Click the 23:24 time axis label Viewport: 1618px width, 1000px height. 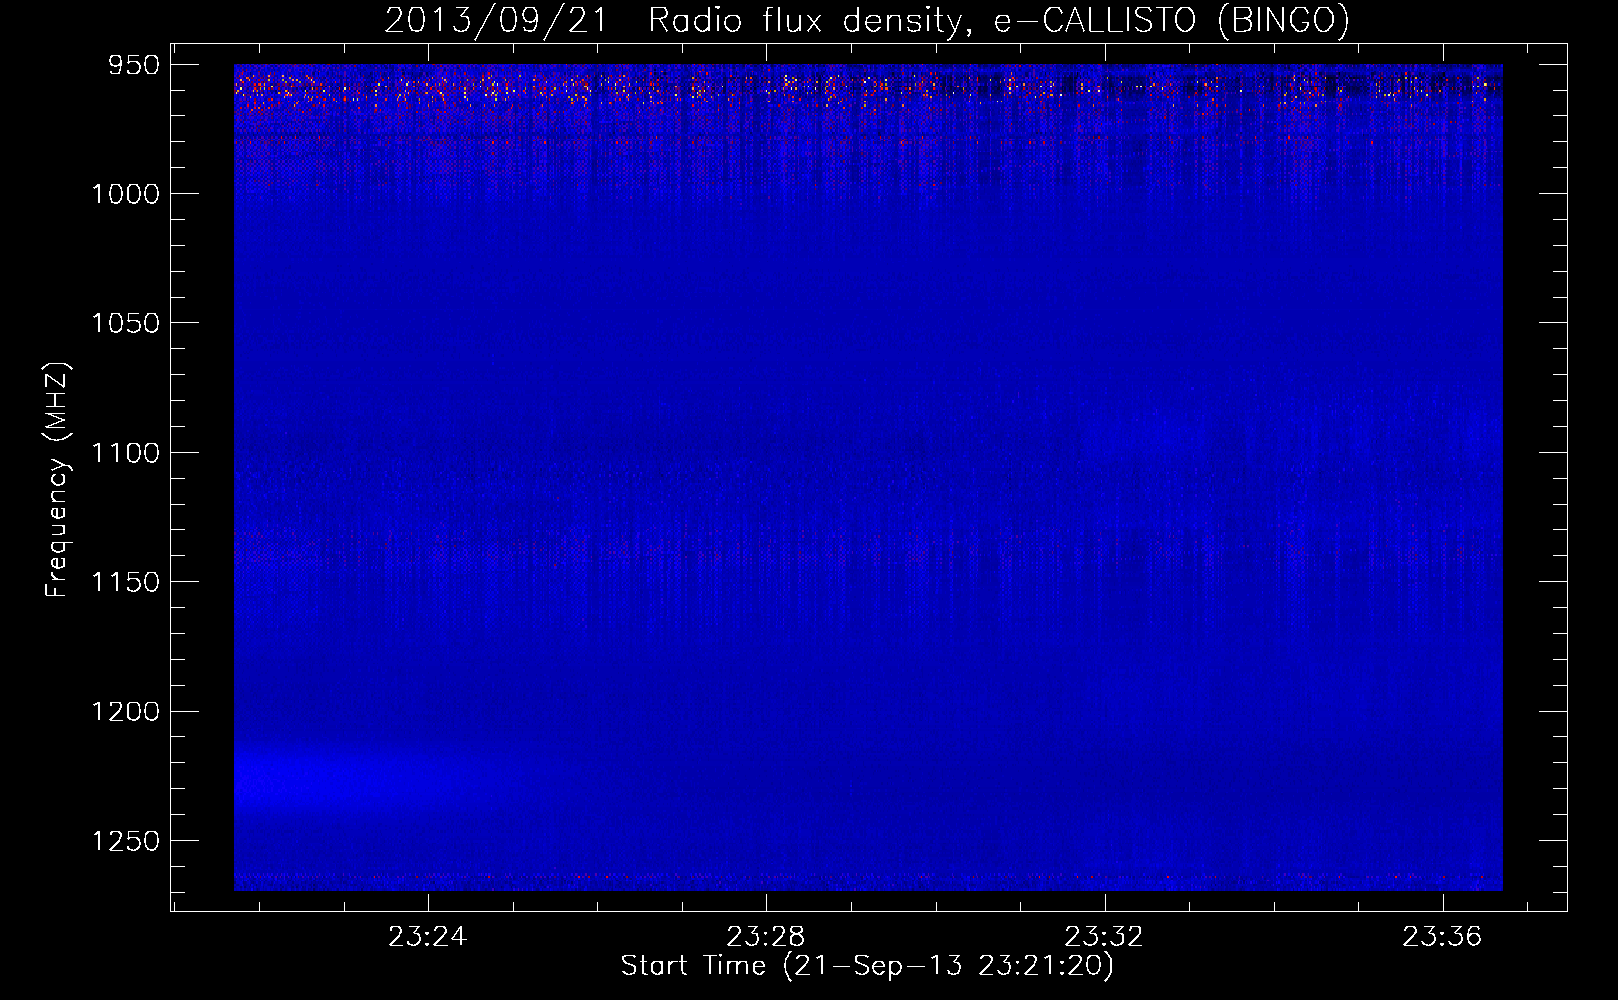(428, 937)
